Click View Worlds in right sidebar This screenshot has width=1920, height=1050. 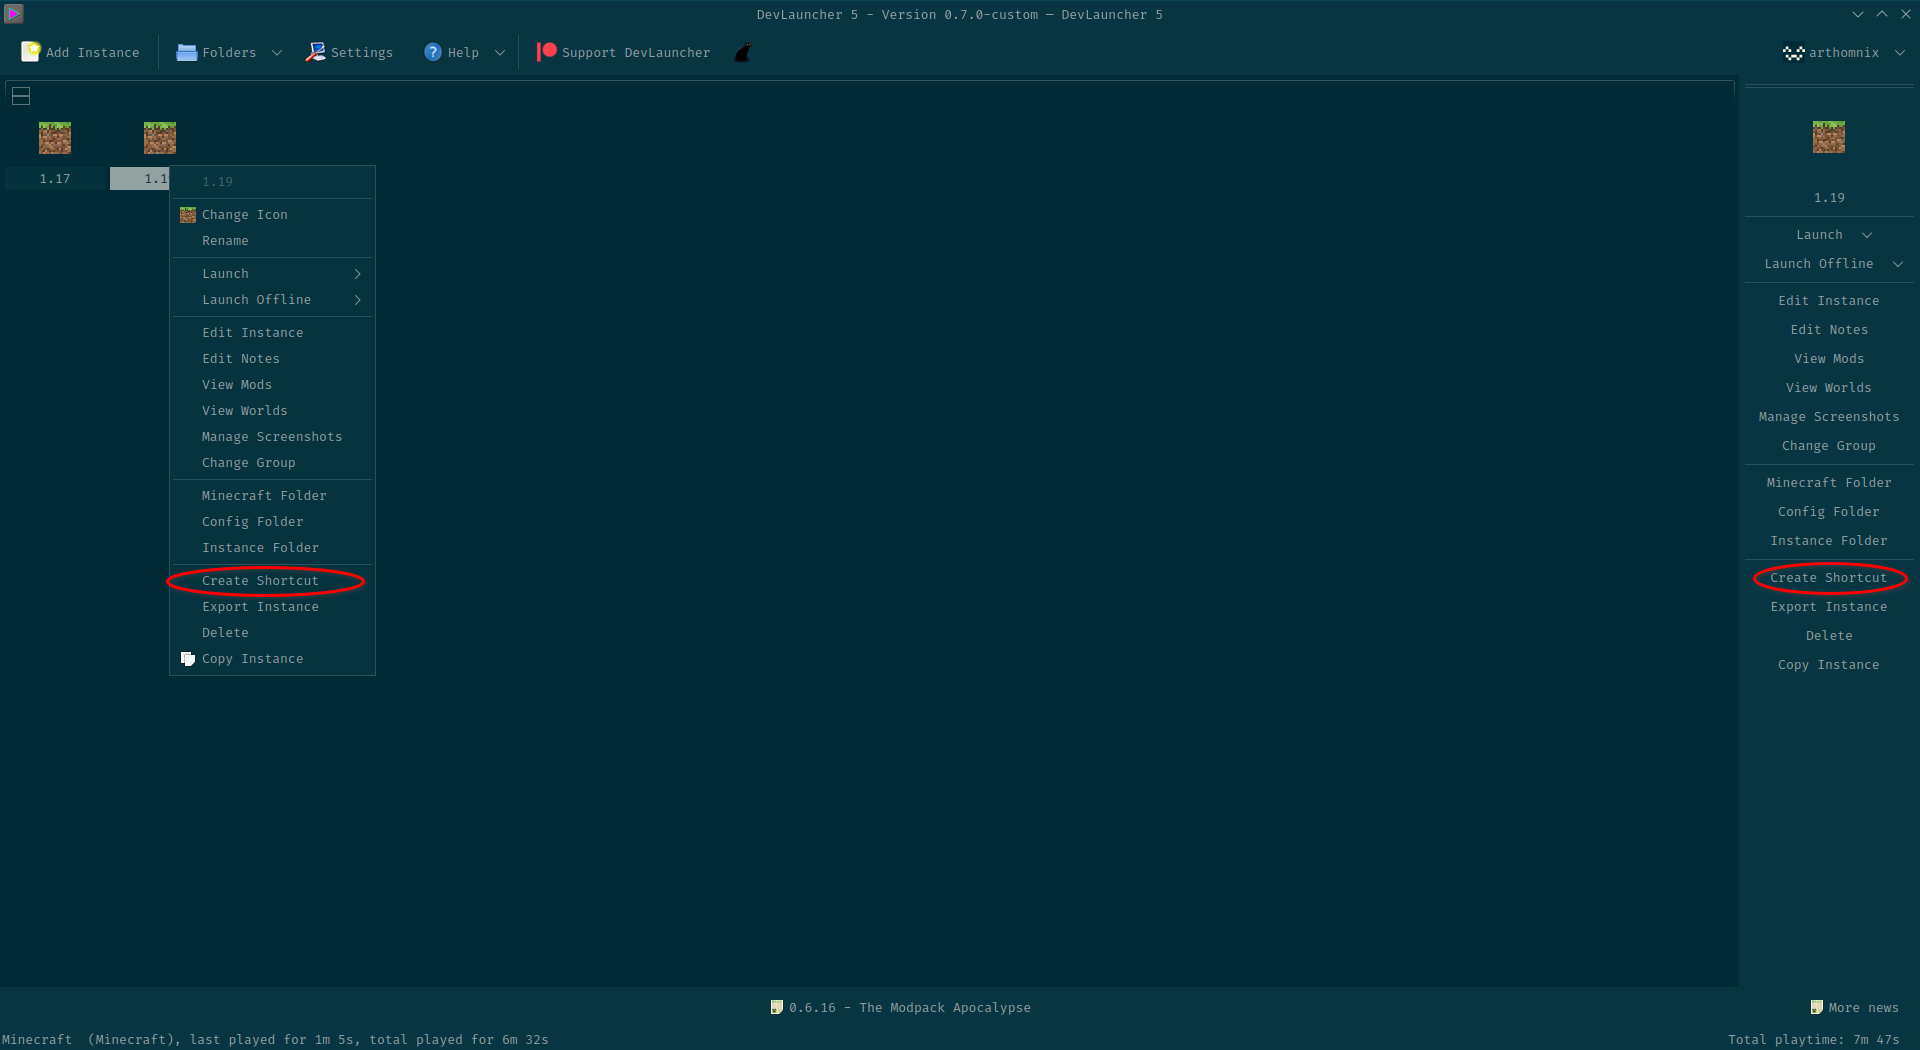point(1829,388)
